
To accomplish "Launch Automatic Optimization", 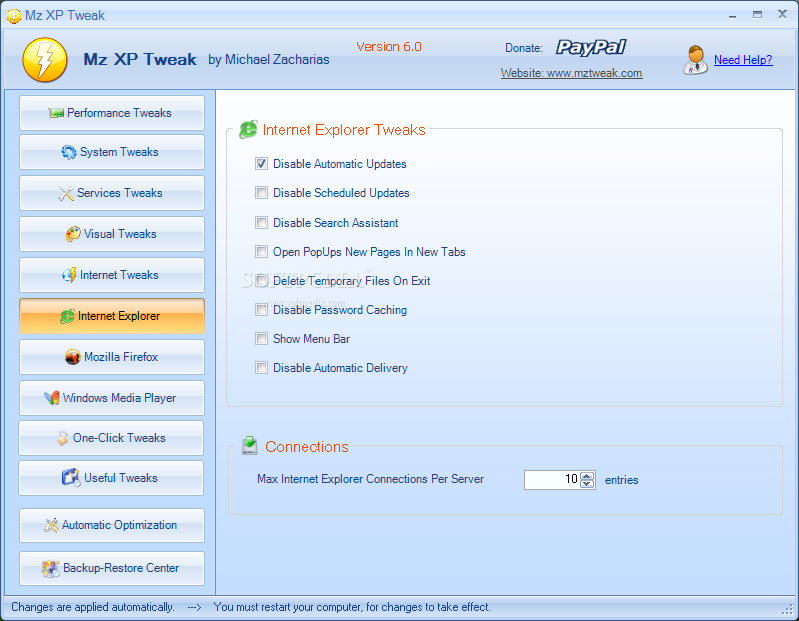I will tap(112, 525).
